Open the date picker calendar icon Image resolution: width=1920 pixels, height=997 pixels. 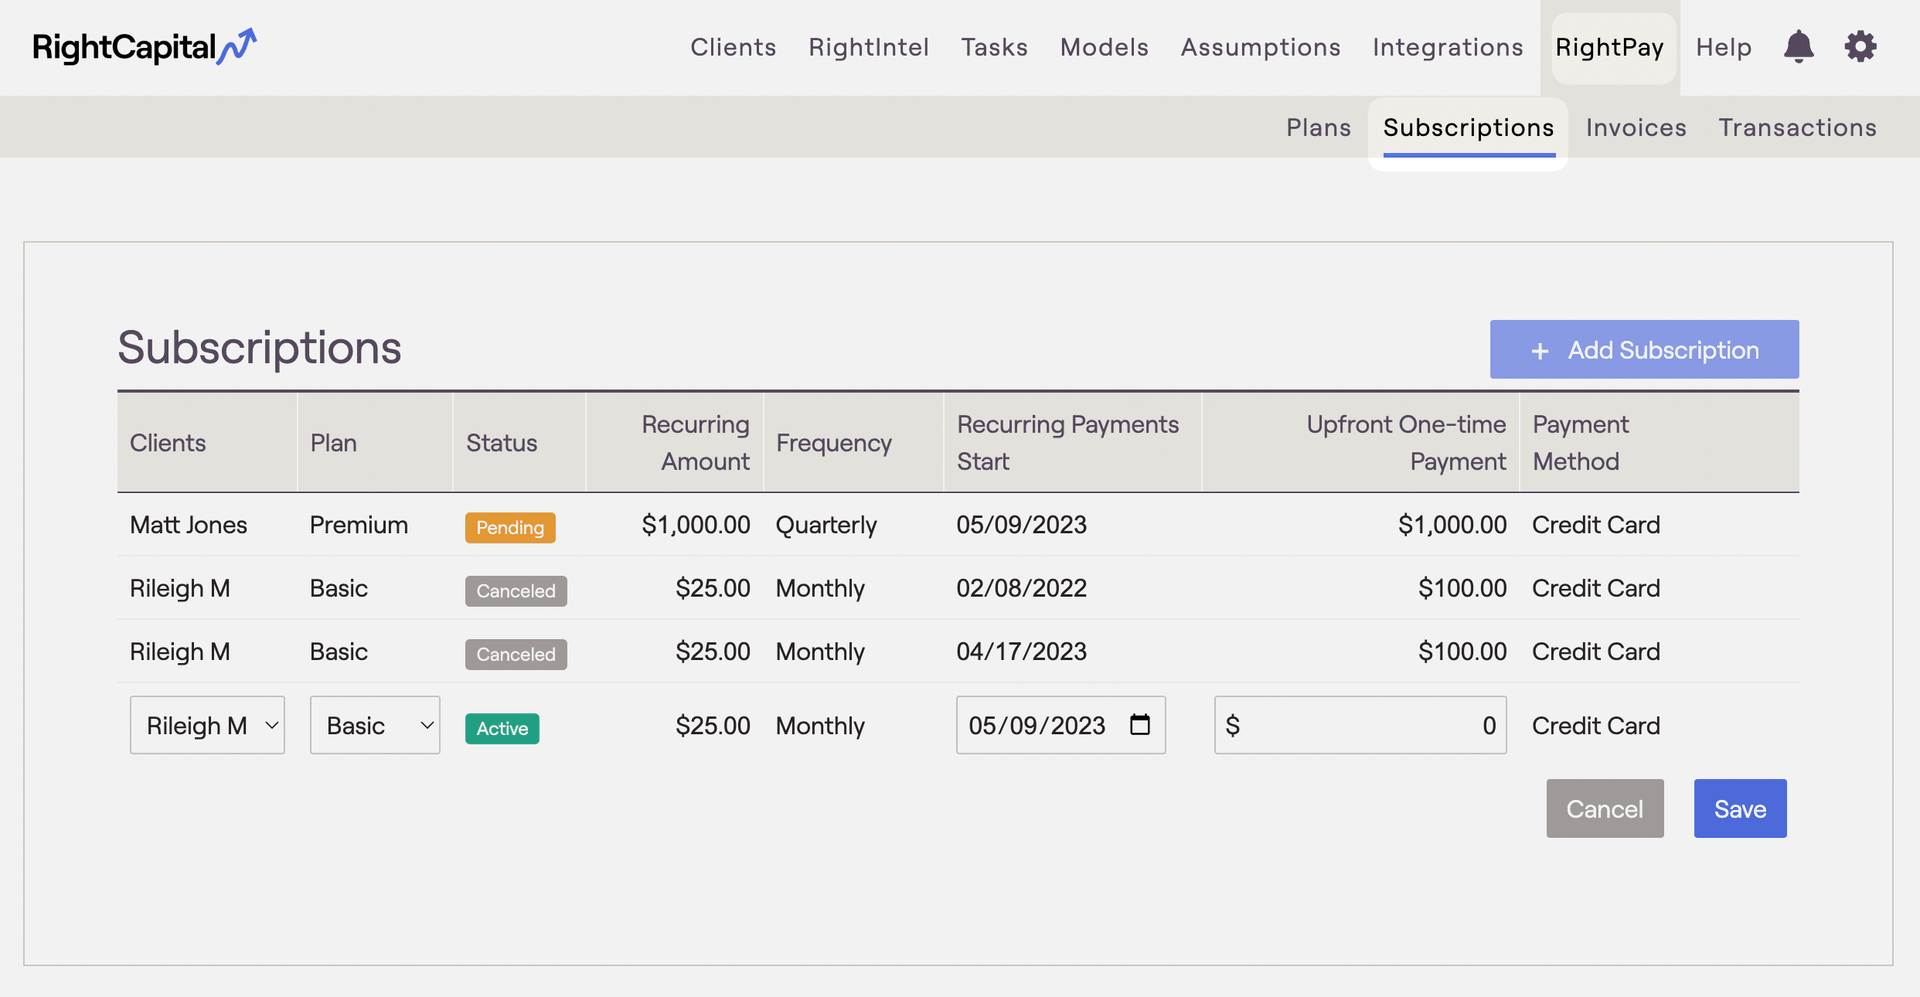coord(1140,724)
